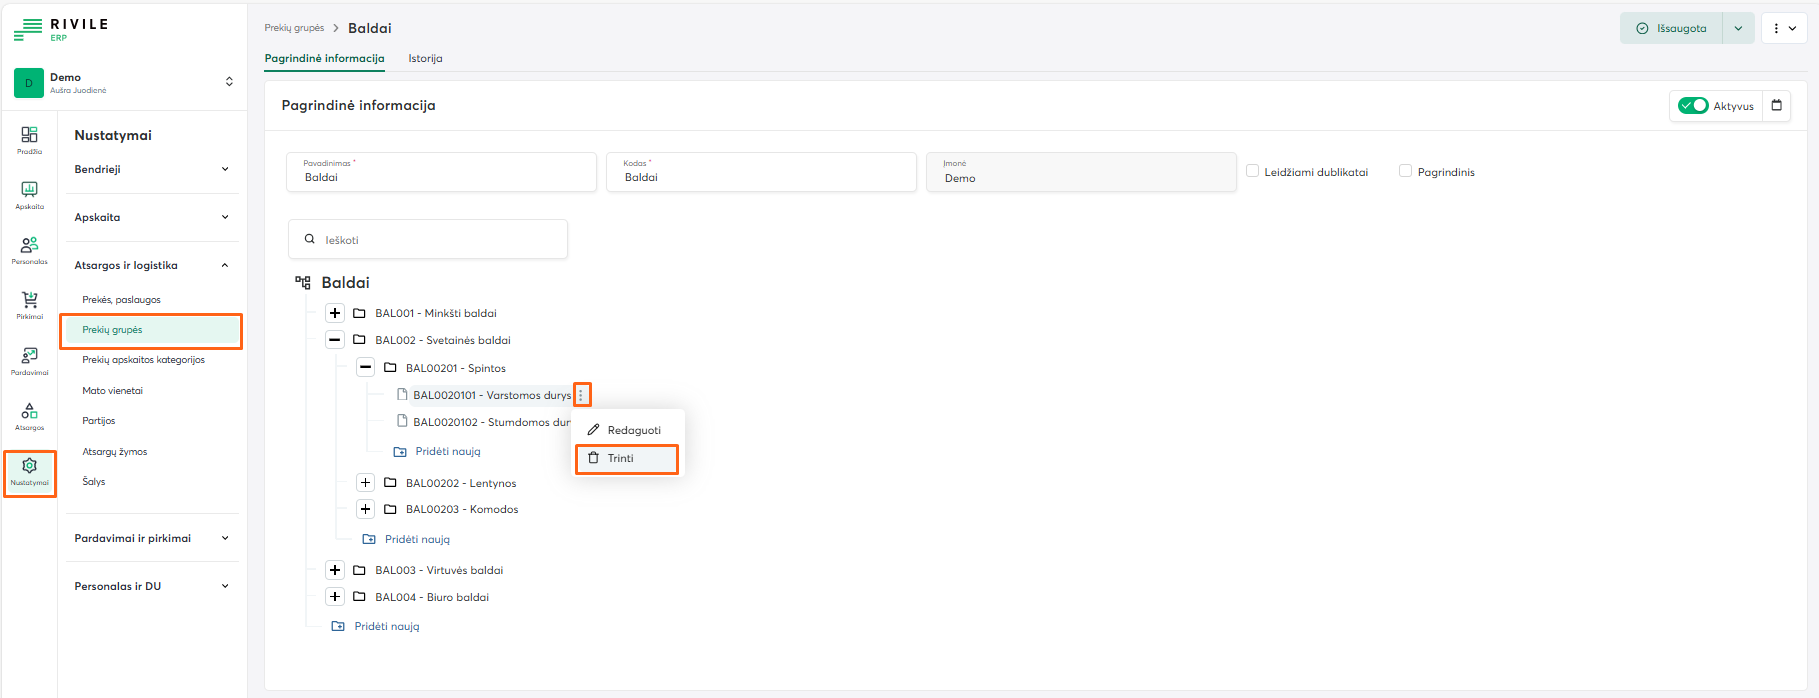Open the Pradžia home icon in sidebar
1819x698 pixels.
tap(29, 138)
